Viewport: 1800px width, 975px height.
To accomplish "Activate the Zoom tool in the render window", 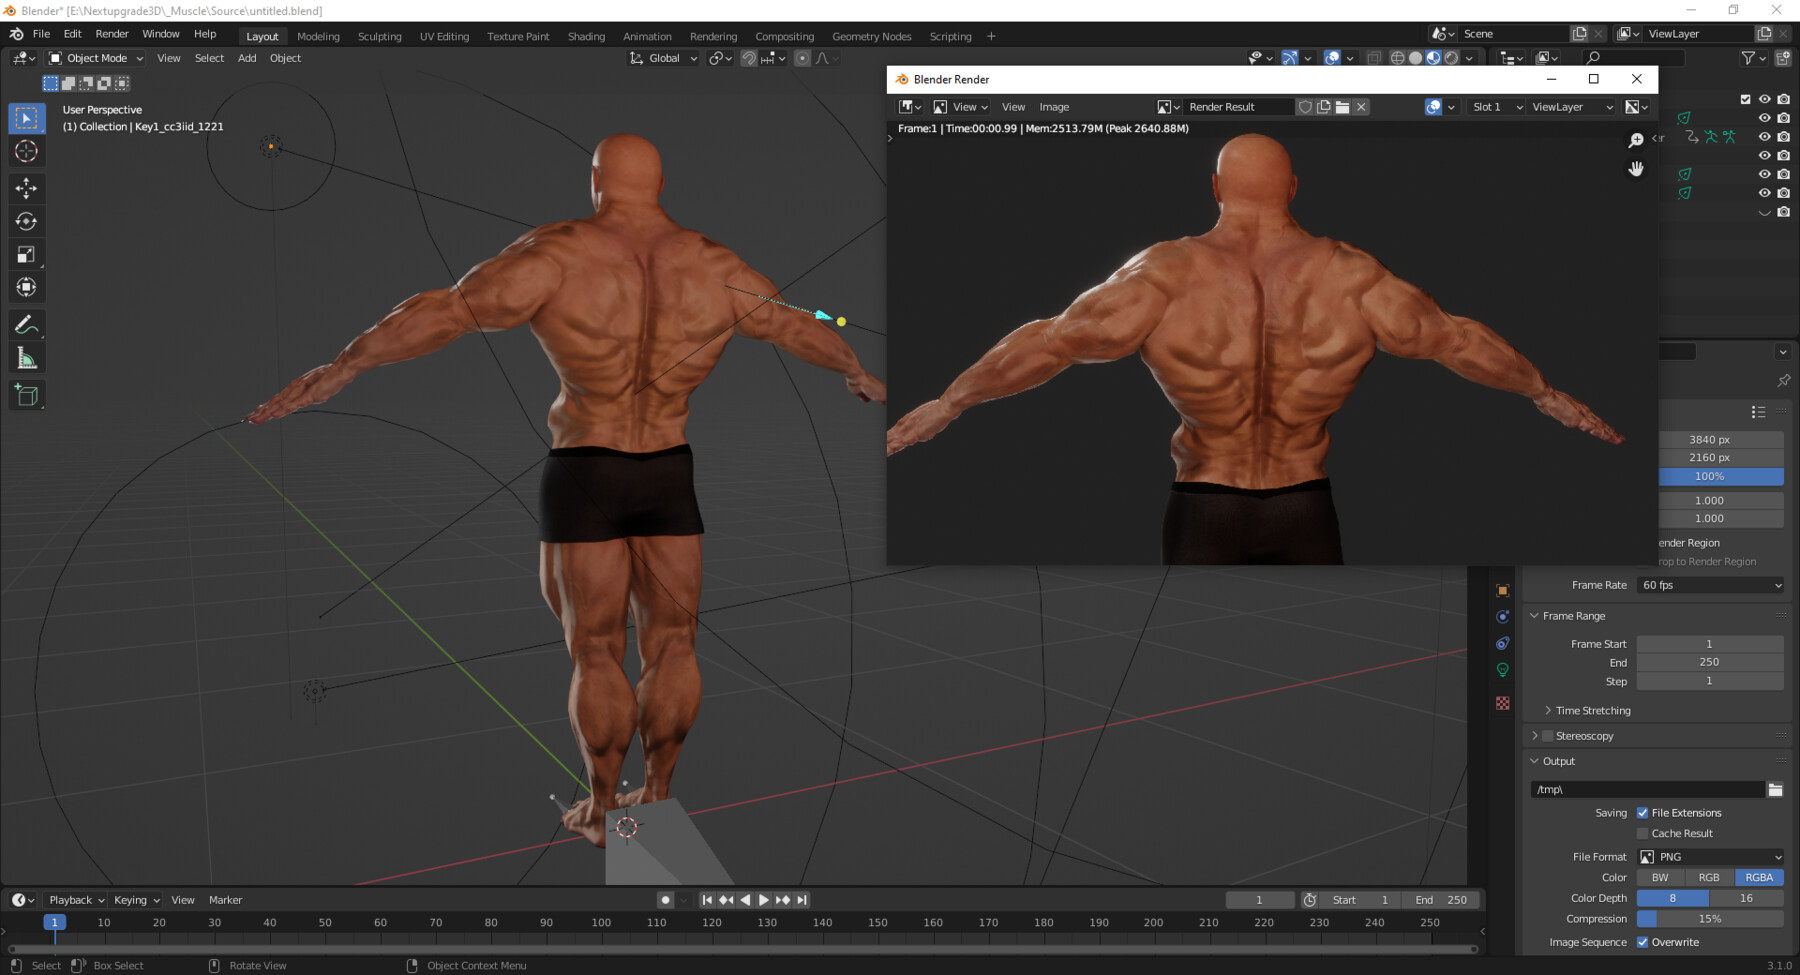I will click(x=1635, y=139).
